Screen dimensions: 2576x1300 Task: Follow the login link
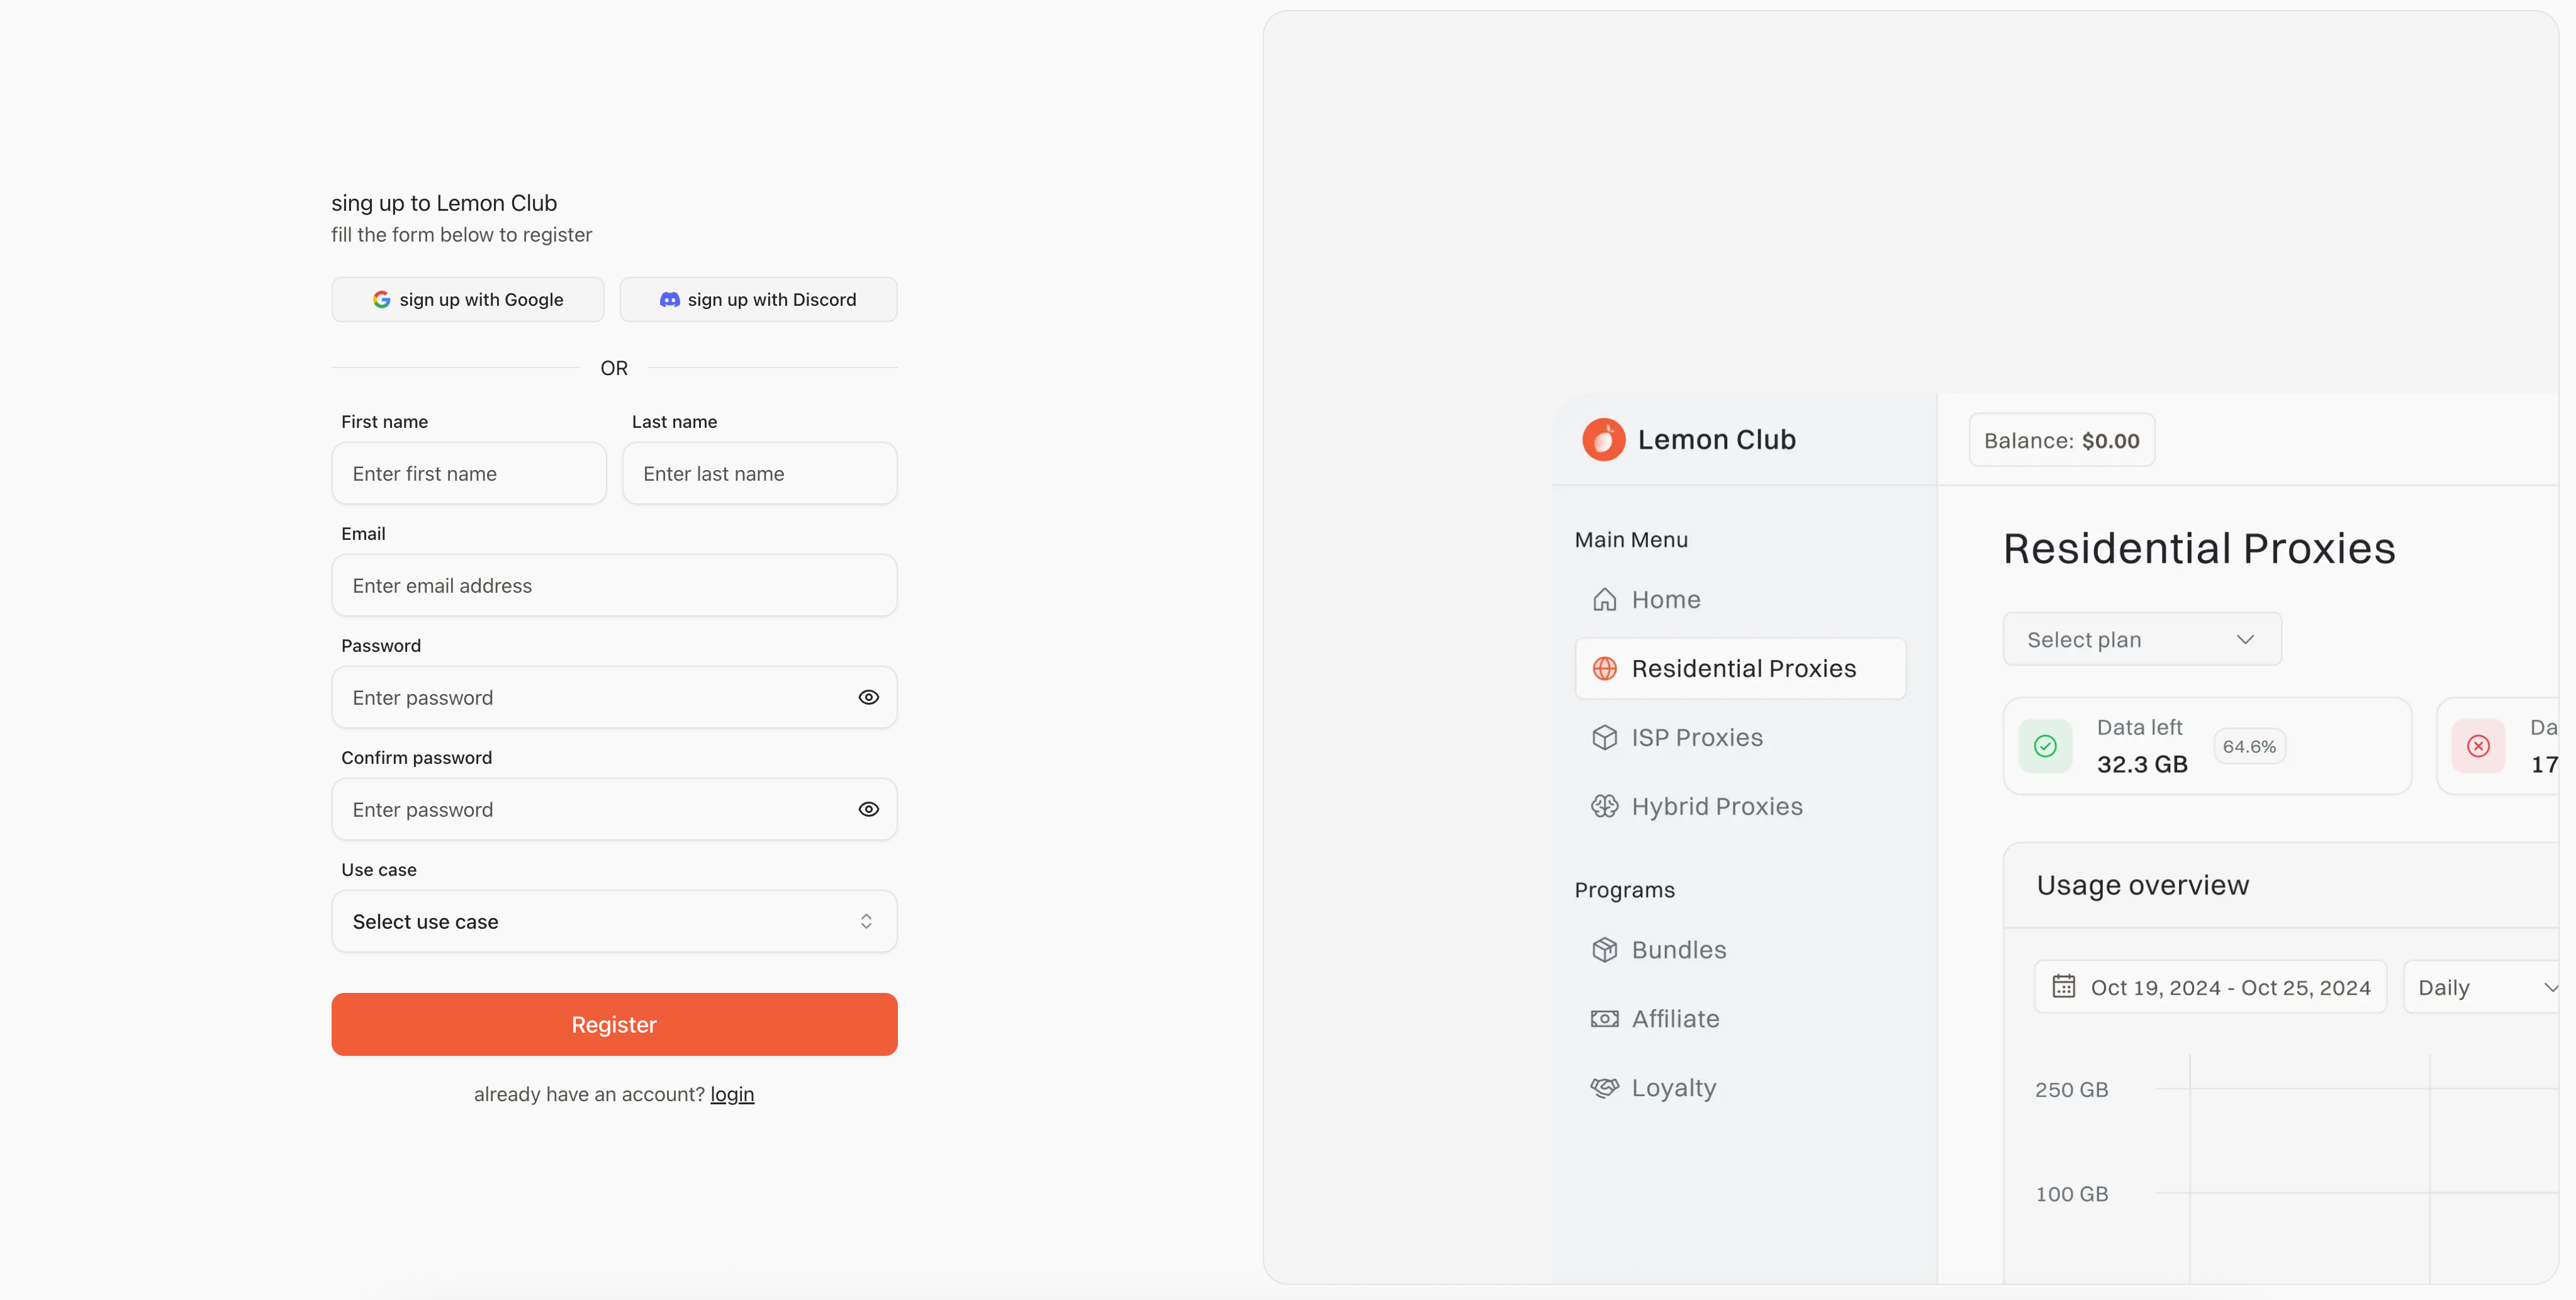(732, 1095)
